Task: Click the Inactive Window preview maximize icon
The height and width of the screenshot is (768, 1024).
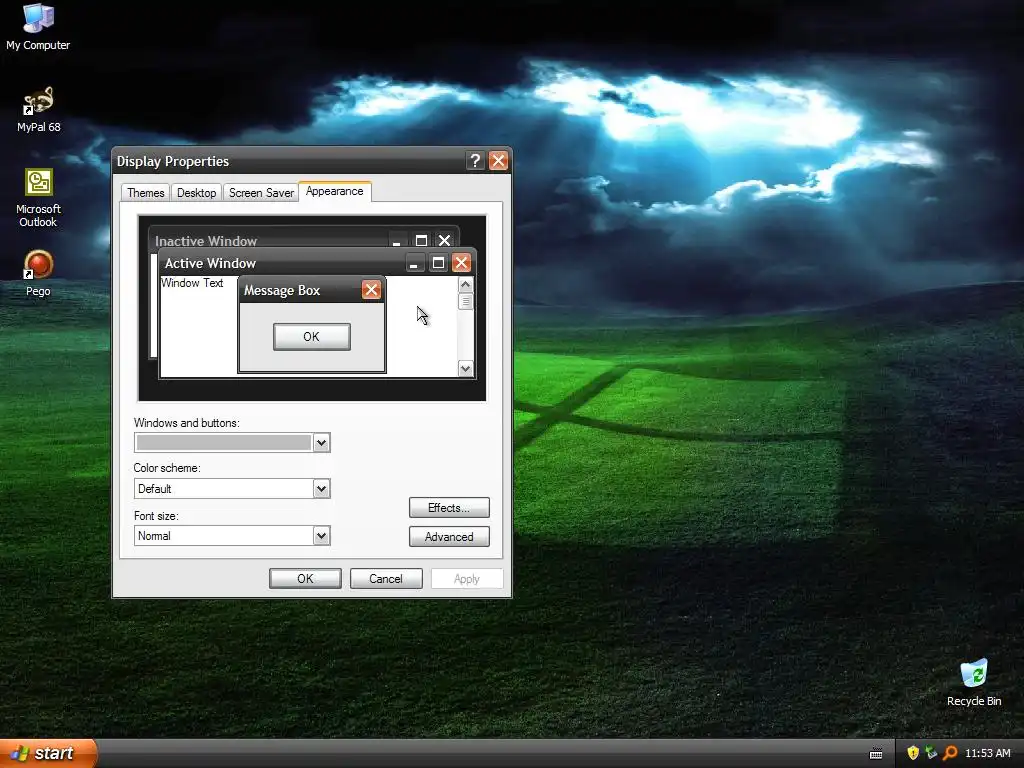Action: point(421,240)
